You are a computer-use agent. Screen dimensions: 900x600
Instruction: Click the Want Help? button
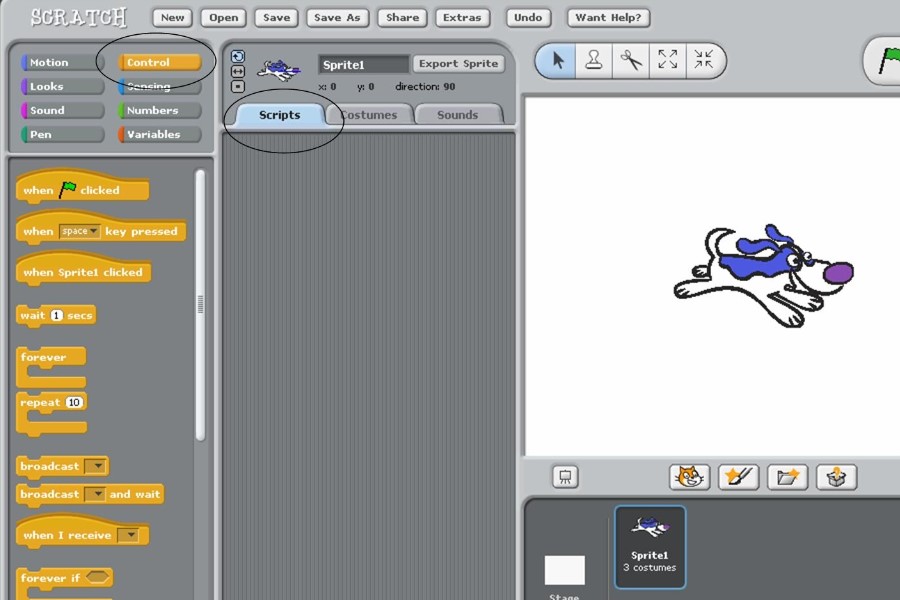608,17
